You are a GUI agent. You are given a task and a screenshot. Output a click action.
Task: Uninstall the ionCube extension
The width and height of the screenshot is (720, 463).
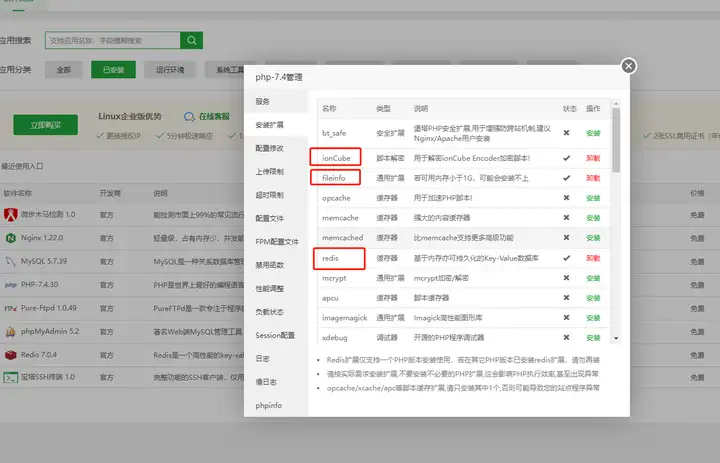click(593, 158)
